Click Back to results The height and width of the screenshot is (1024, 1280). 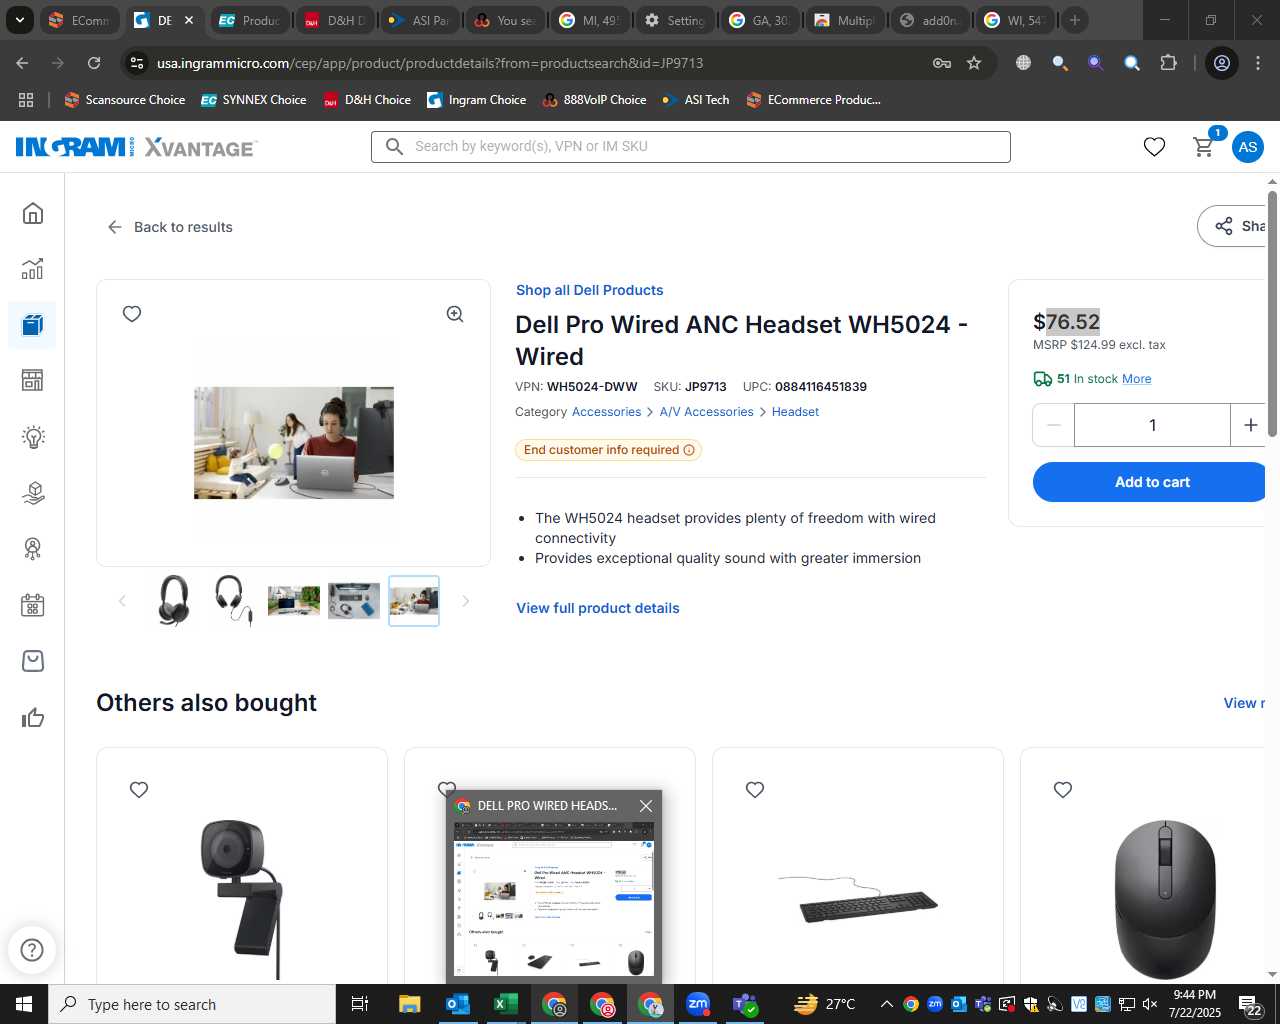click(x=169, y=227)
